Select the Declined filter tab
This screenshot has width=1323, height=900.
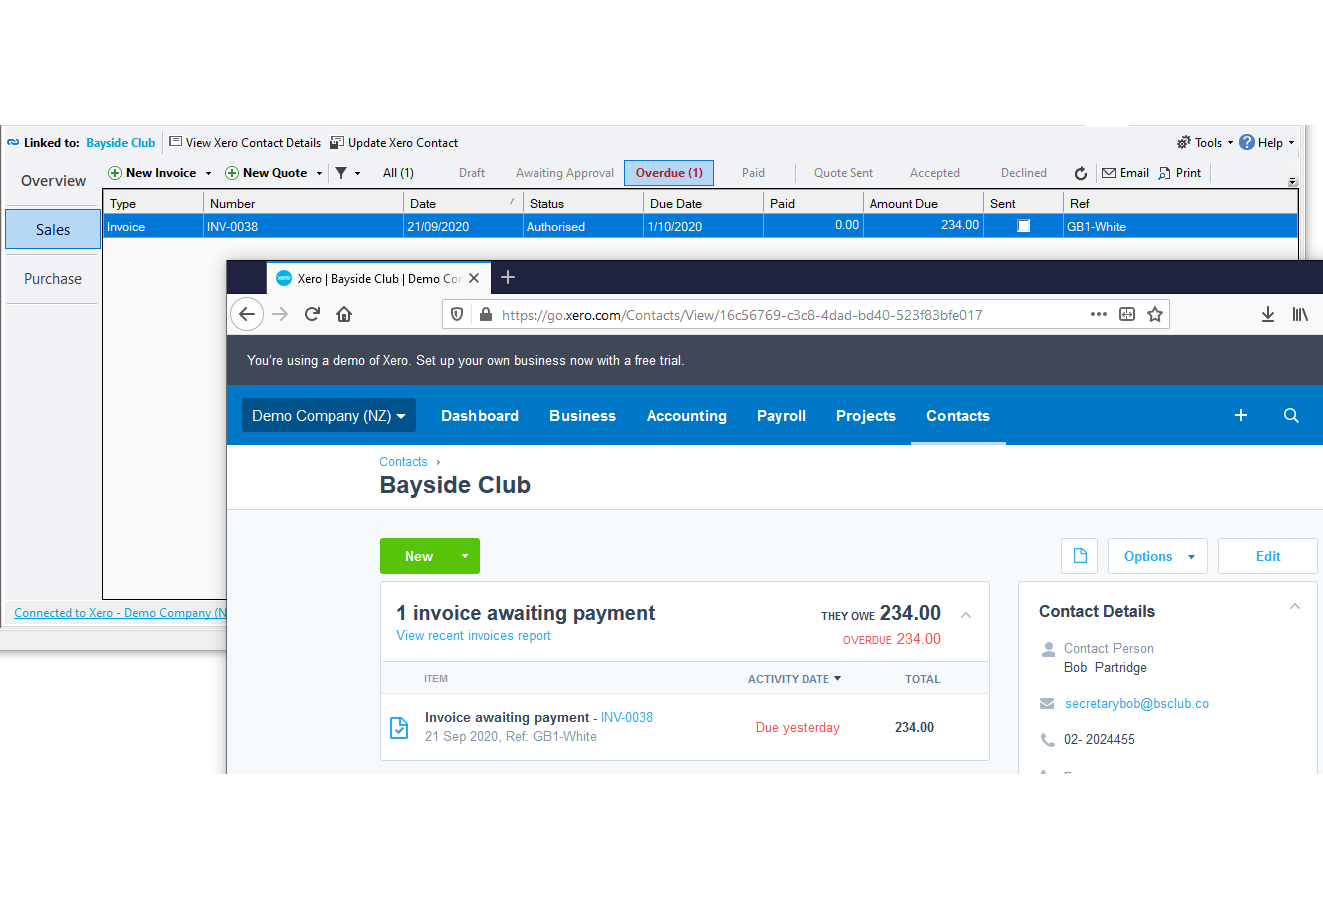1024,173
